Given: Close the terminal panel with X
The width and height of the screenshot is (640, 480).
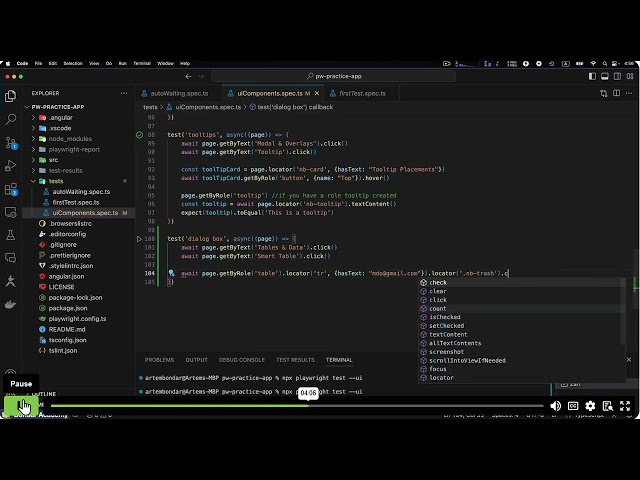Looking at the screenshot, I should pos(629,360).
